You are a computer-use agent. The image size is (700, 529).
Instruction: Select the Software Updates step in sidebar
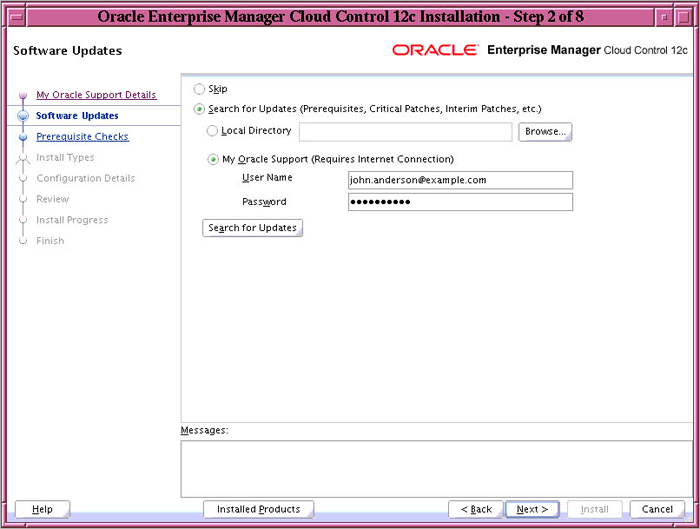(x=77, y=116)
